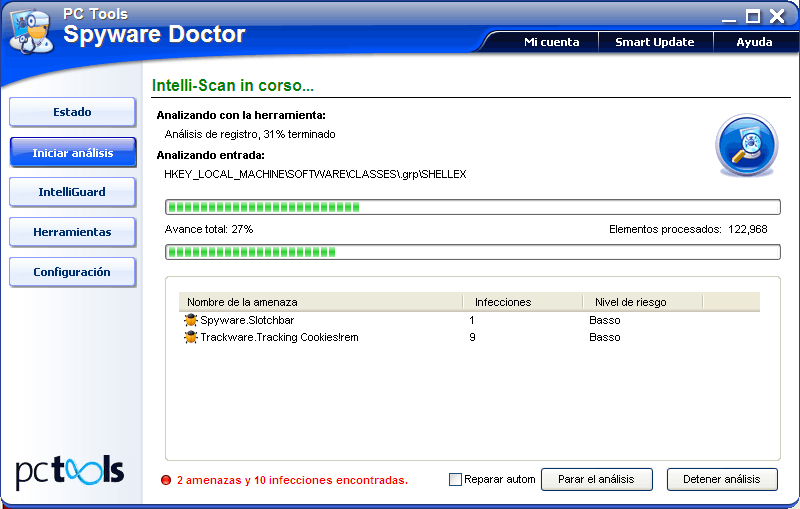The width and height of the screenshot is (800, 509).
Task: Click infection count 9 for Trackware
Action: coord(472,337)
